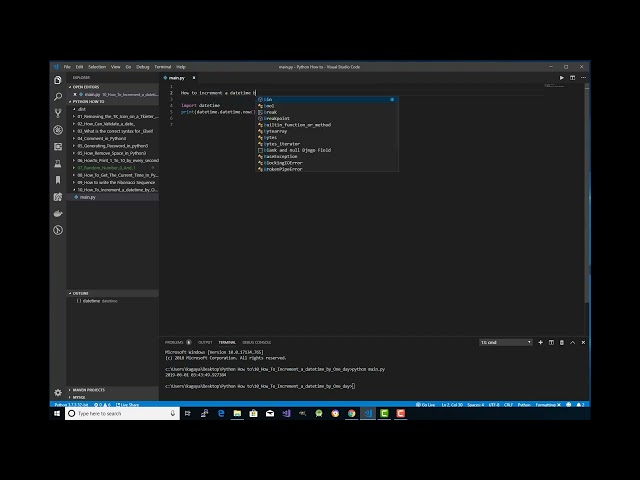The width and height of the screenshot is (640, 480).
Task: Open the editor More Actions ellipsis
Action: [584, 78]
